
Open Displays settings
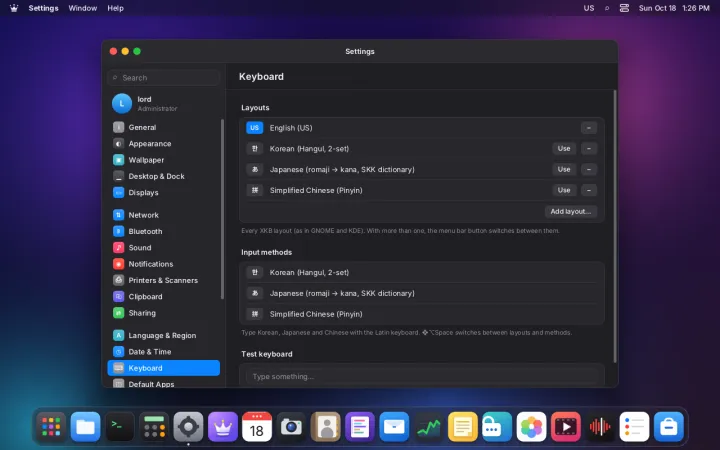(x=163, y=192)
